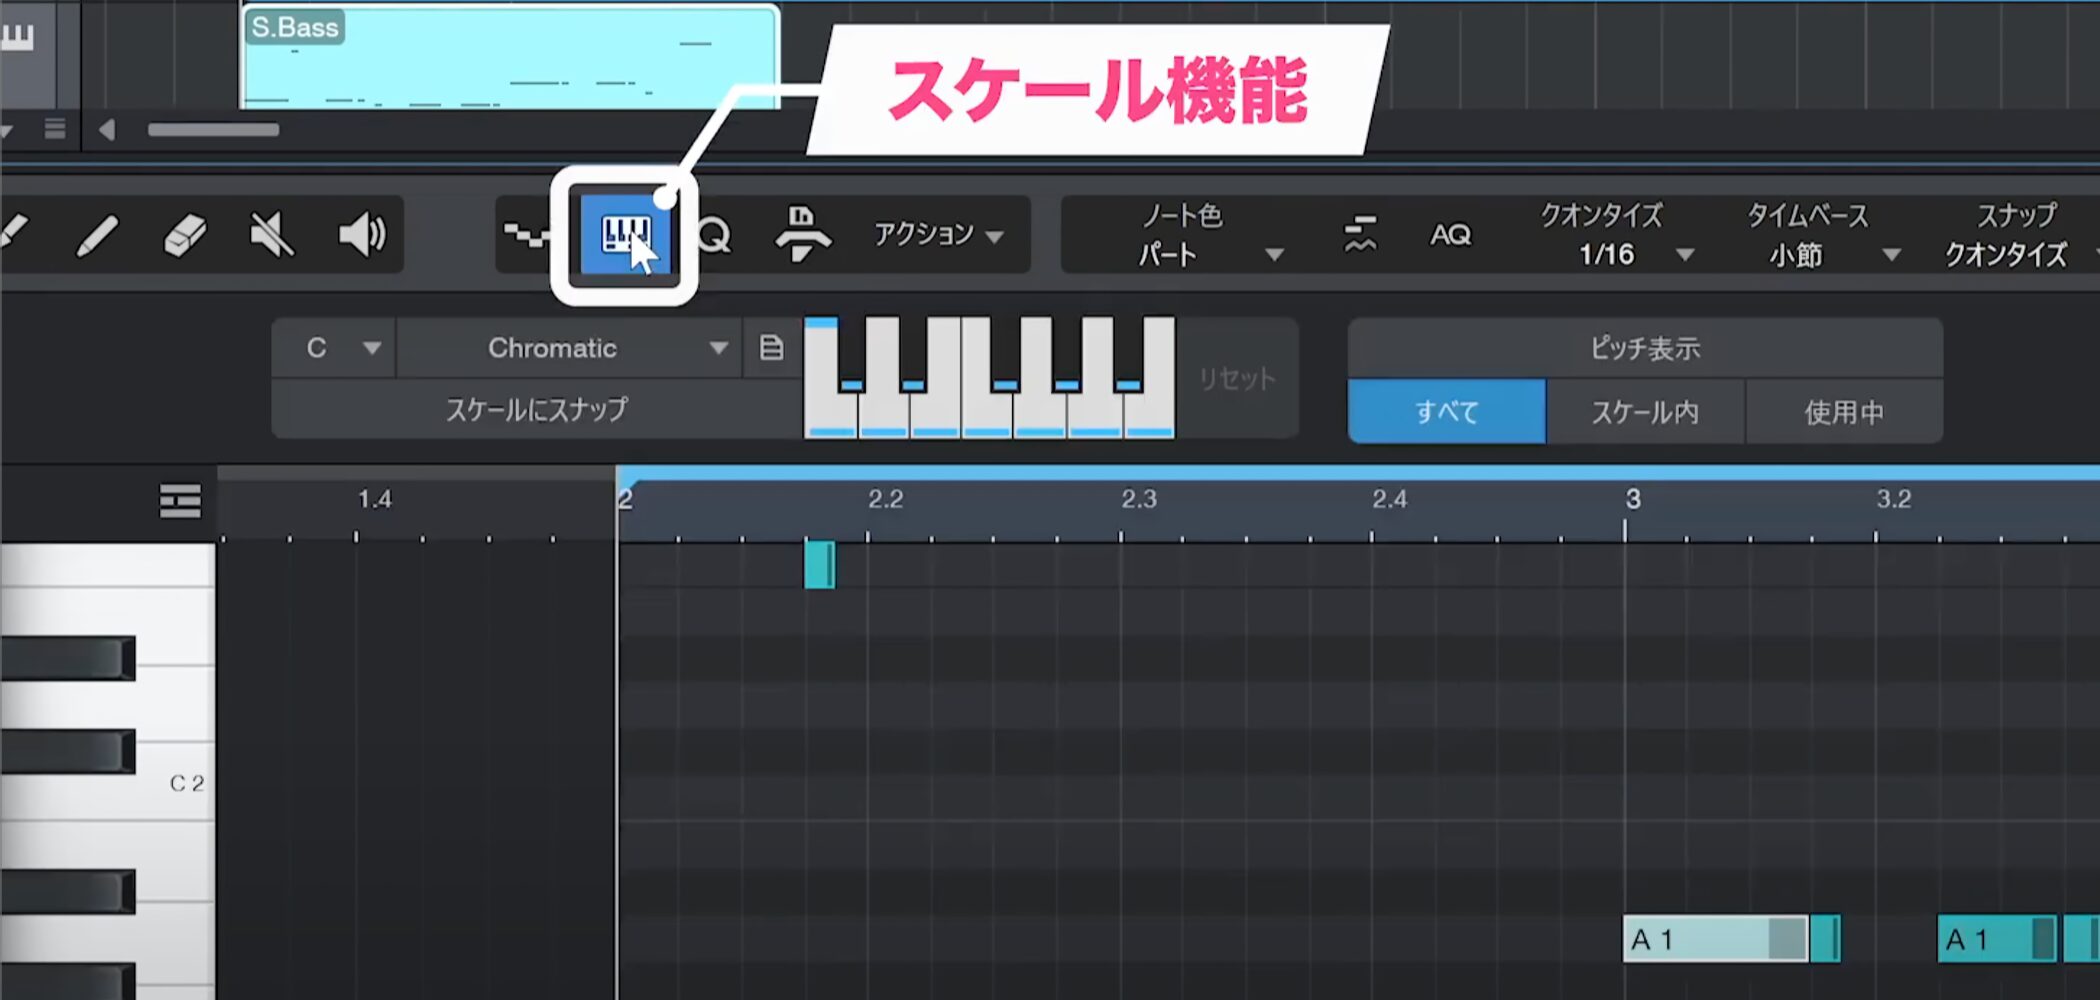
Task: Toggle the AQ auto-quantize button
Action: tap(1450, 235)
